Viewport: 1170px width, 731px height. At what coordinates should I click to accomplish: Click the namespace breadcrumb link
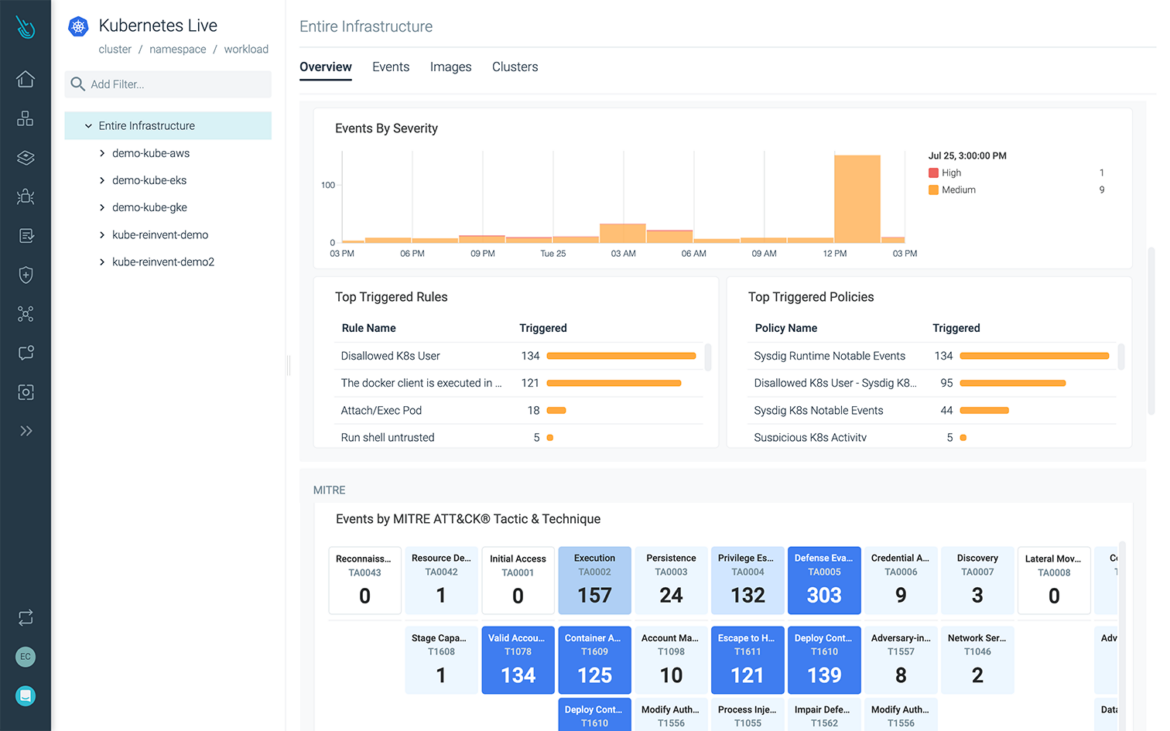pyautogui.click(x=178, y=49)
